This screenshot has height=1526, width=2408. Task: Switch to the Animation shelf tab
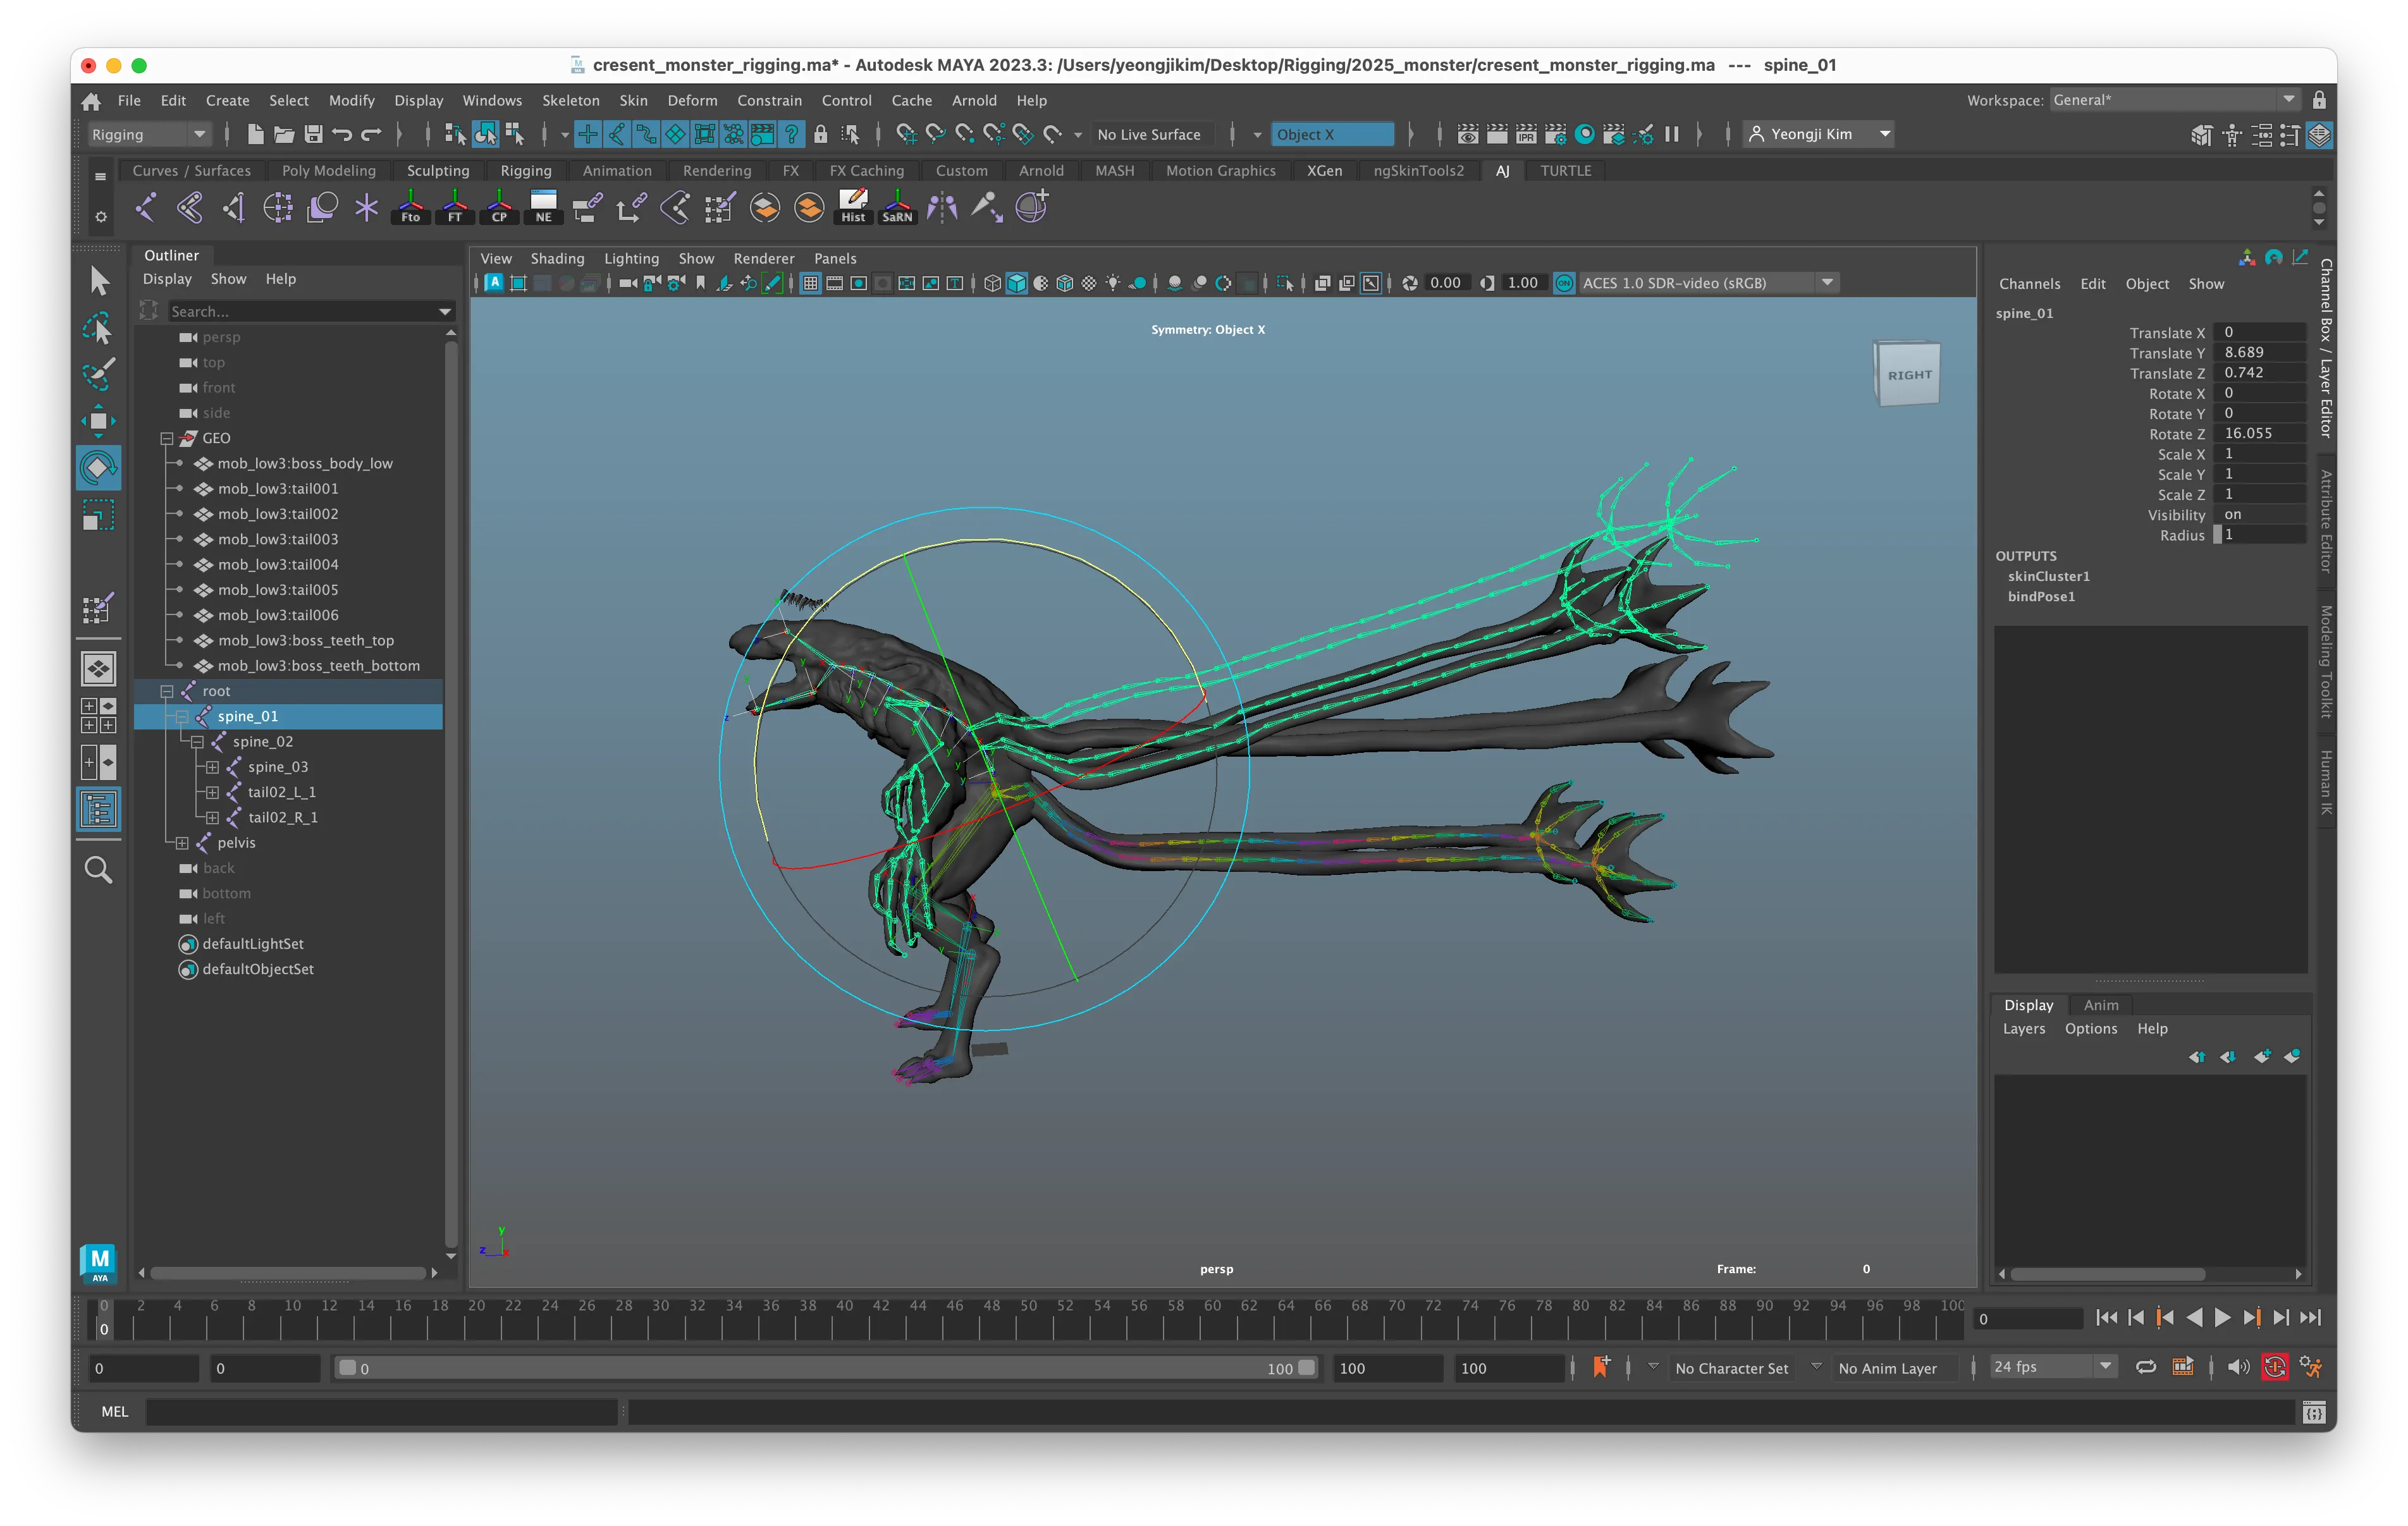[616, 171]
